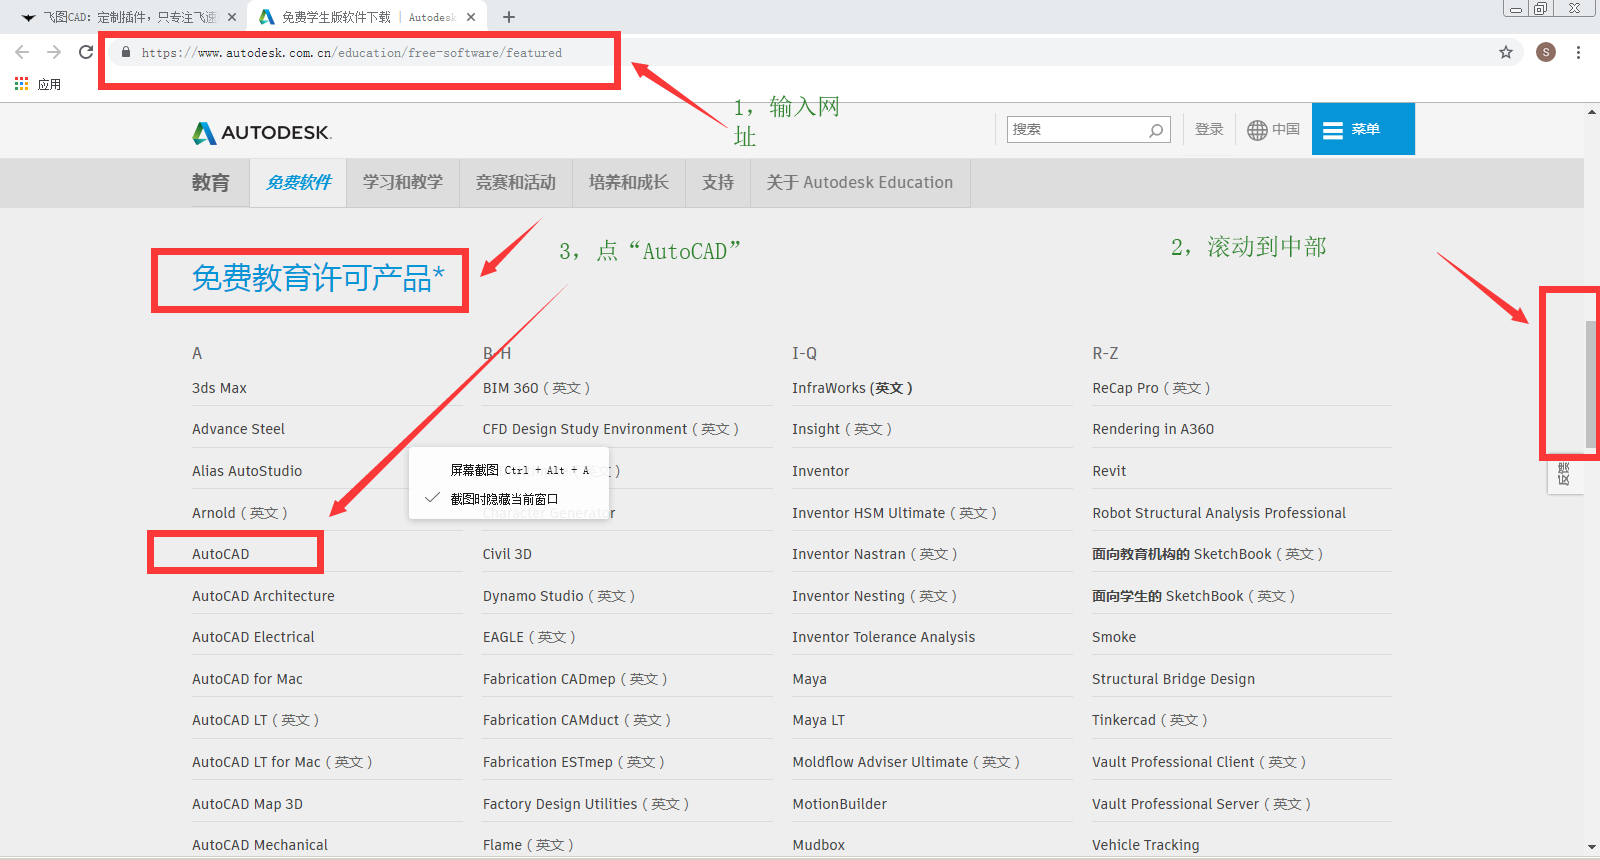
Task: Toggle 截图时隐藏当前窗口 option
Action: 505,498
